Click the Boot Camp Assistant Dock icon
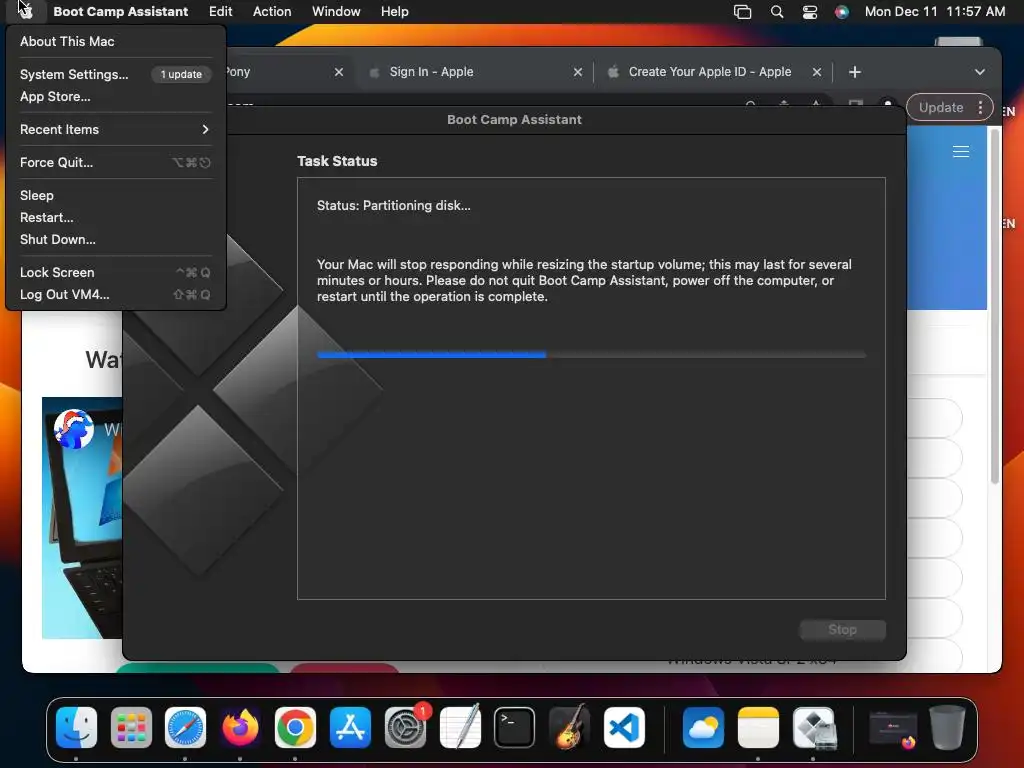This screenshot has height=768, width=1024. click(x=814, y=727)
